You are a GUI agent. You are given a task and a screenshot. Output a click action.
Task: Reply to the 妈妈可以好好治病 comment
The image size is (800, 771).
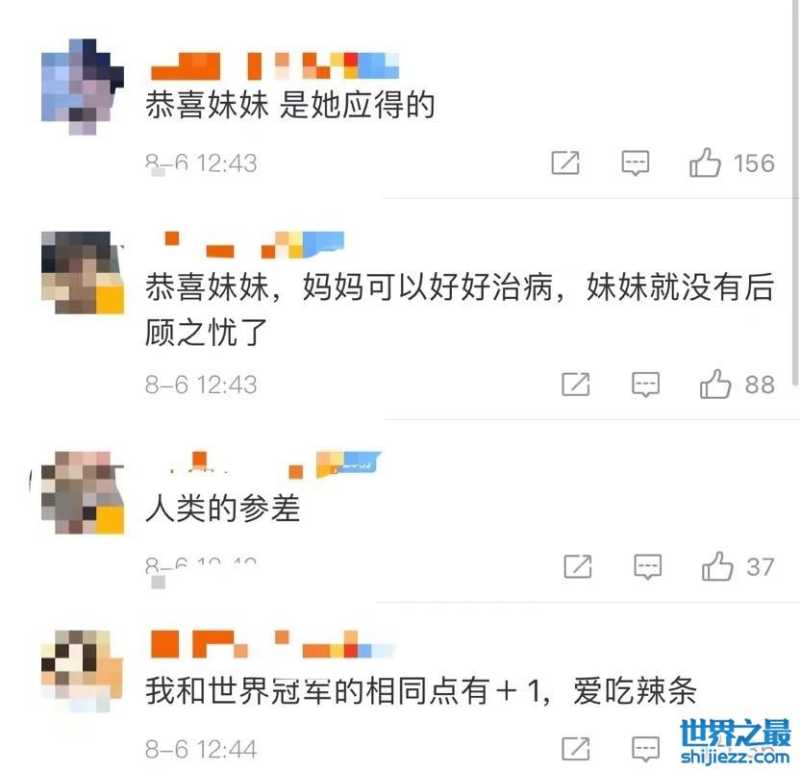[645, 384]
